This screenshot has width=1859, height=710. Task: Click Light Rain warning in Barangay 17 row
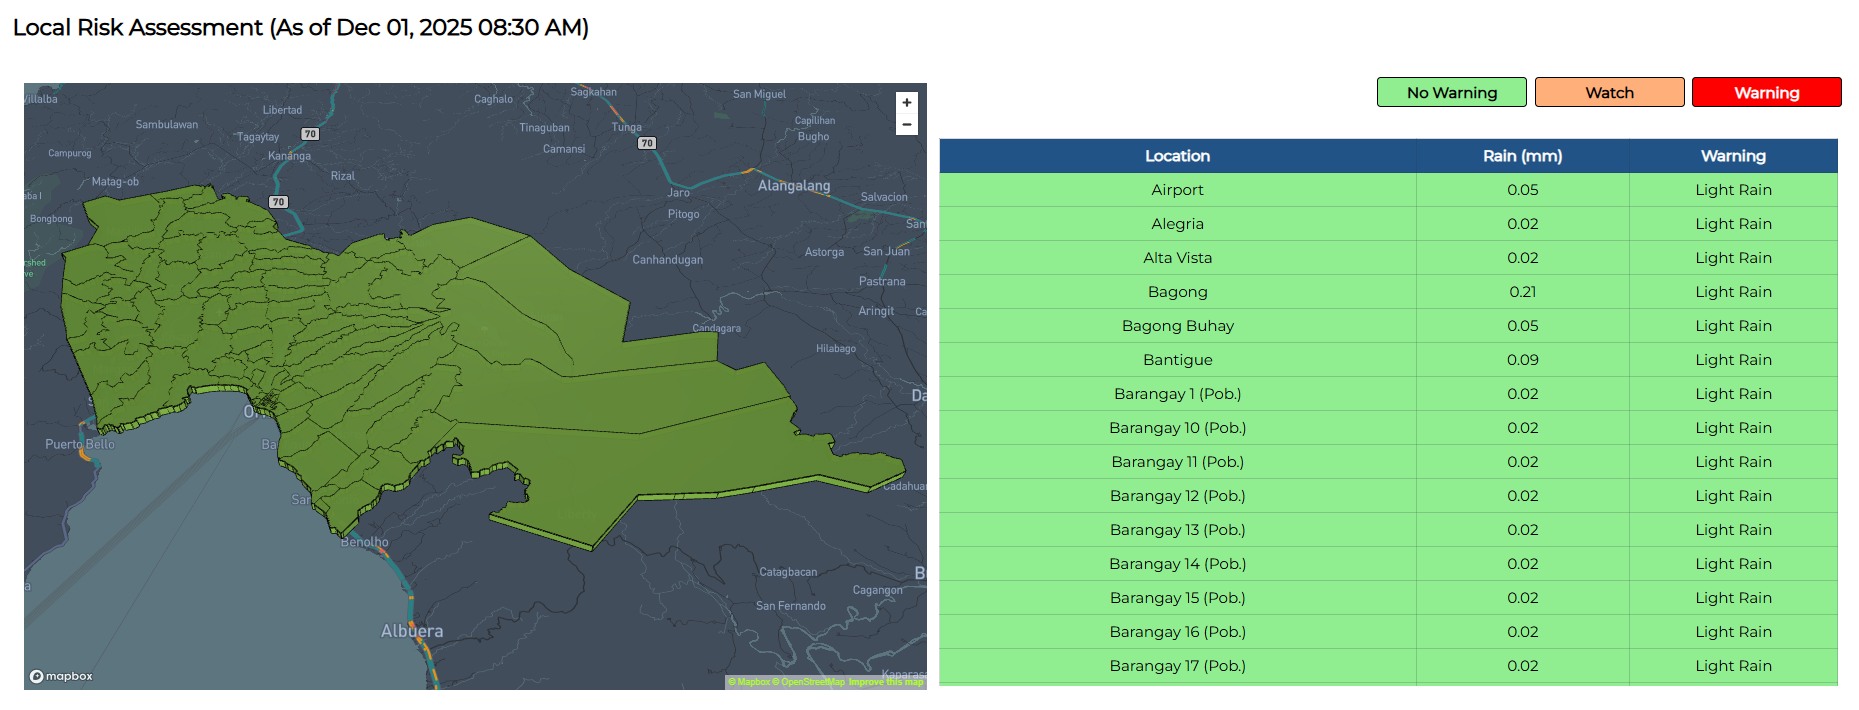click(1733, 666)
